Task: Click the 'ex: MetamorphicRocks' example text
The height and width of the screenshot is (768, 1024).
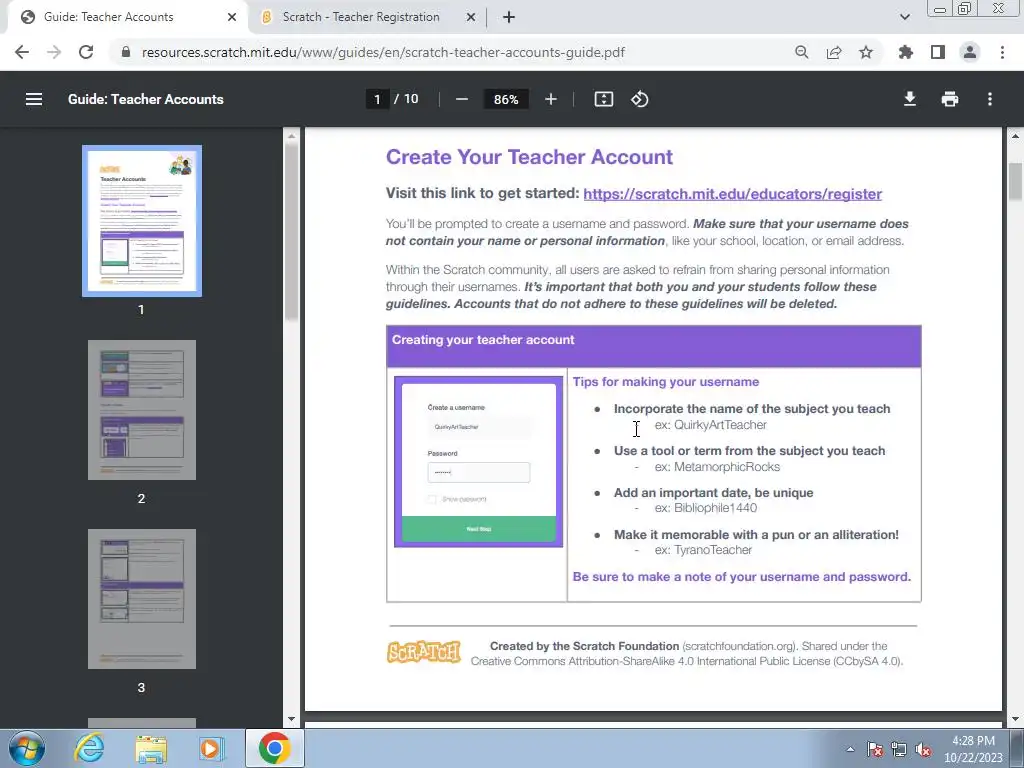Action: pos(717,467)
